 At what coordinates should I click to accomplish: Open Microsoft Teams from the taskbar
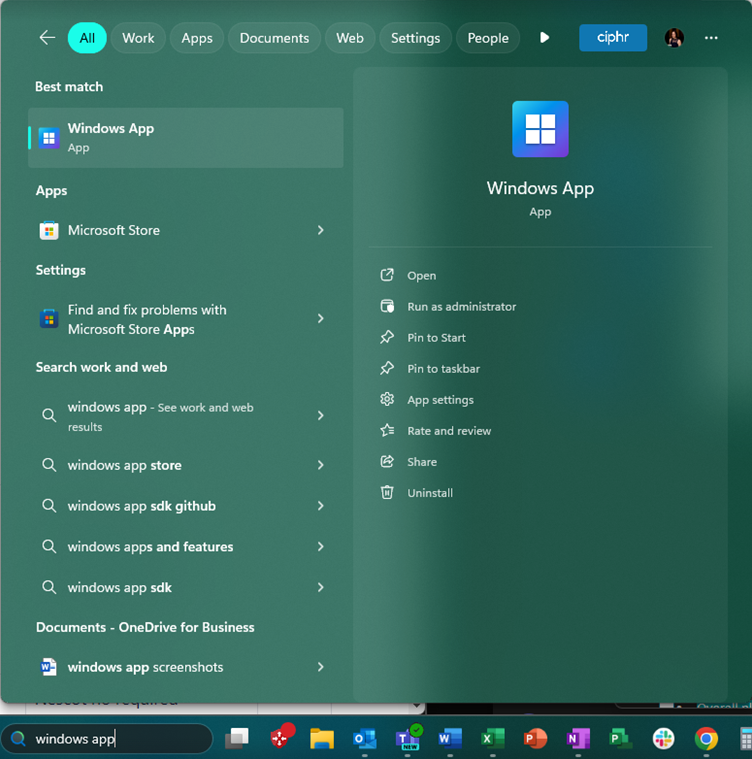click(407, 739)
